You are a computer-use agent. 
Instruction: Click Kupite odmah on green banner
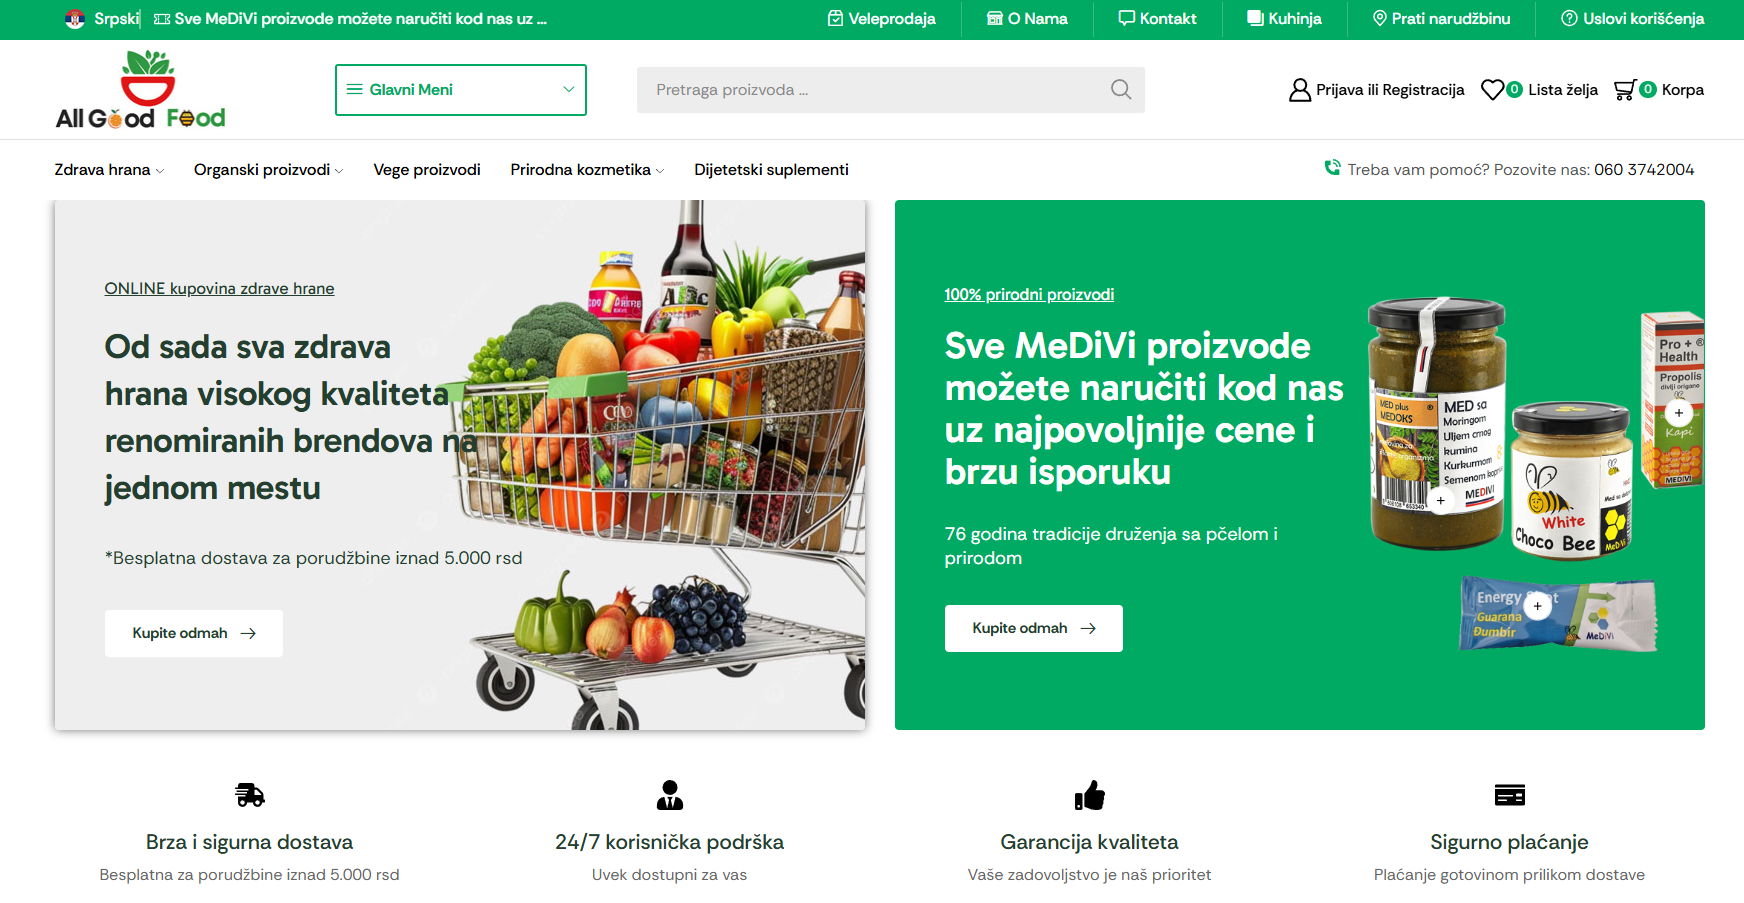pyautogui.click(x=1034, y=628)
